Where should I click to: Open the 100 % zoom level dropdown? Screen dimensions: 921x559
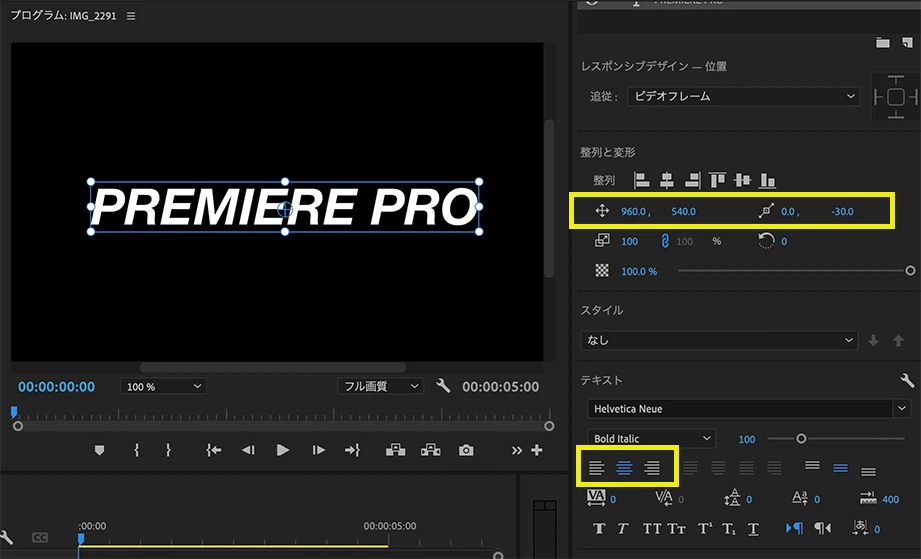coord(163,386)
